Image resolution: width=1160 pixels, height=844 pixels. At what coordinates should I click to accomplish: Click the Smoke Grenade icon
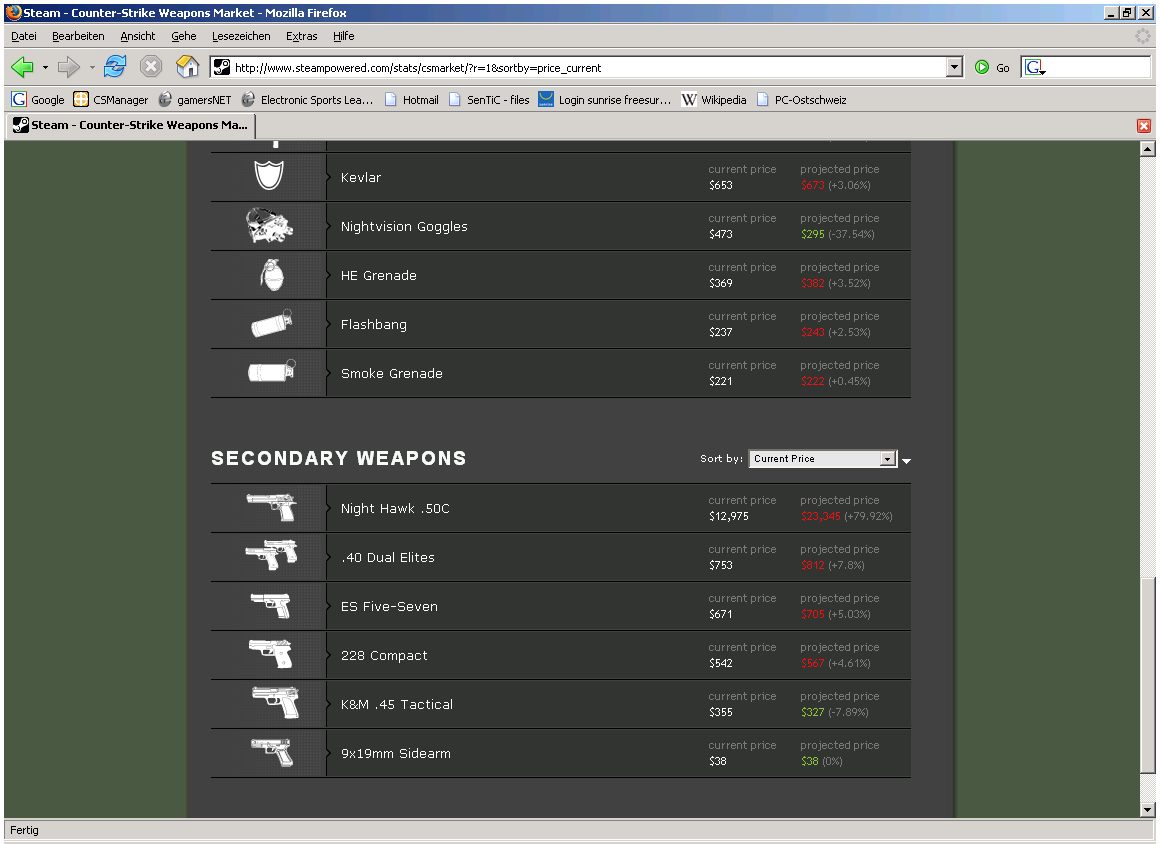click(x=272, y=370)
